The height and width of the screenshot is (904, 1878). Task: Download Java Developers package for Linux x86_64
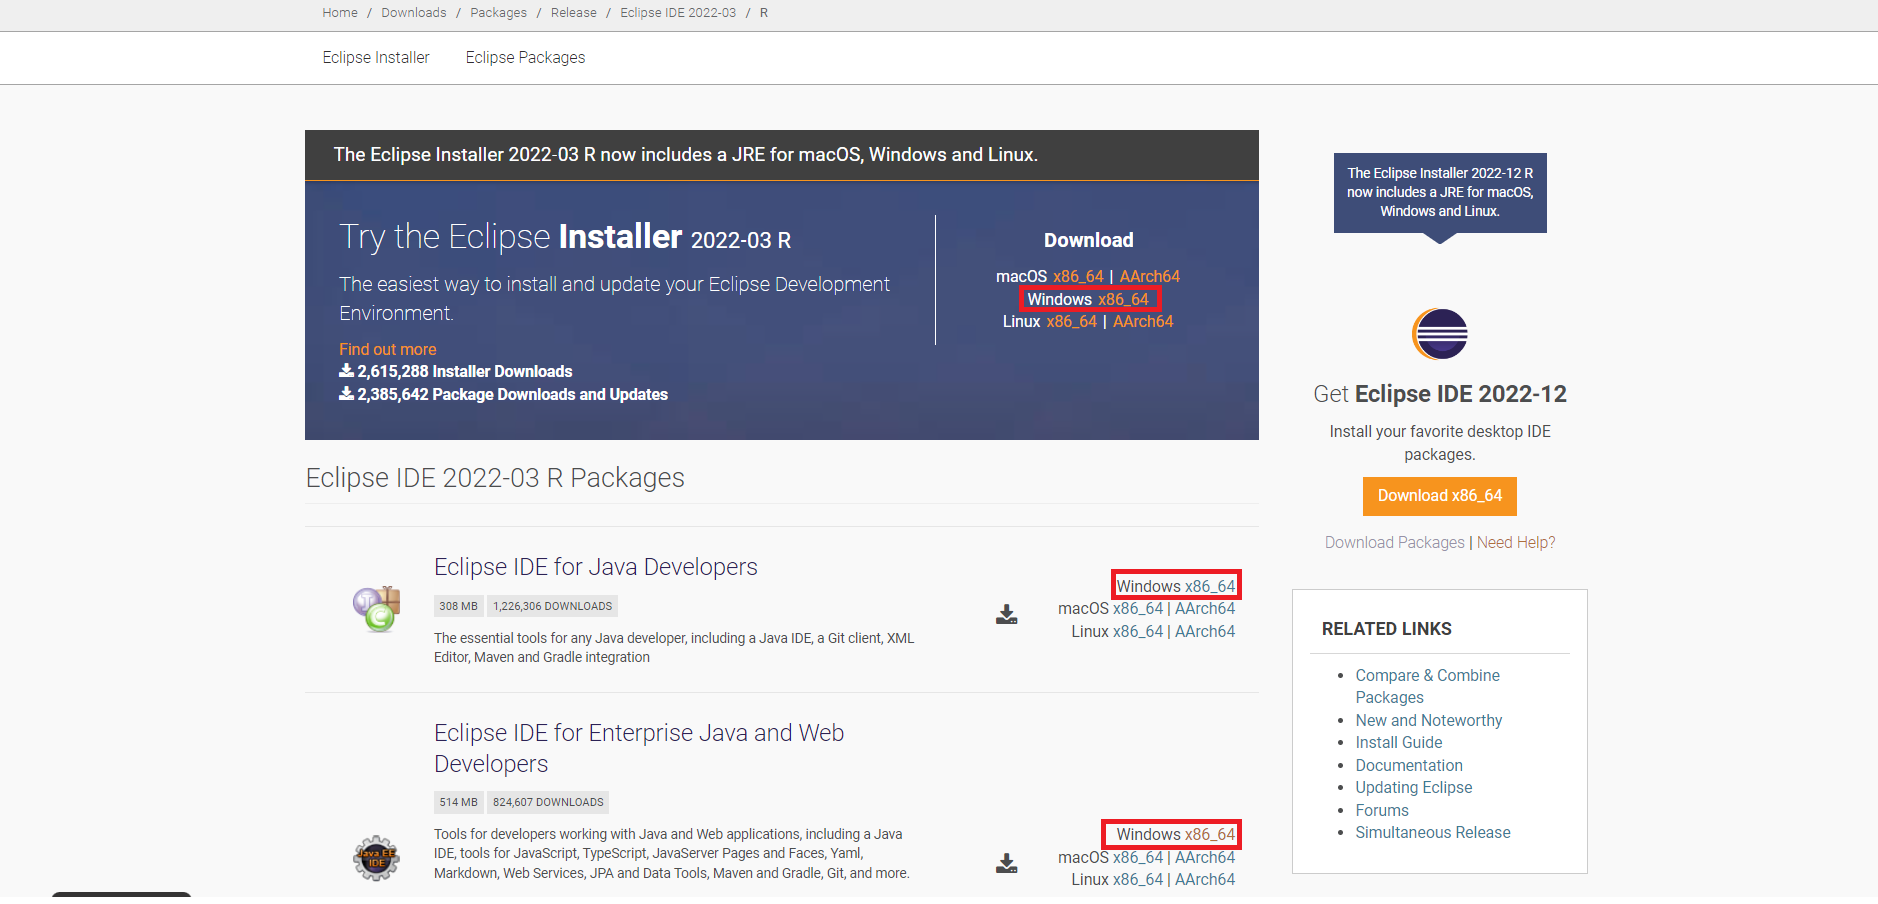1138,631
